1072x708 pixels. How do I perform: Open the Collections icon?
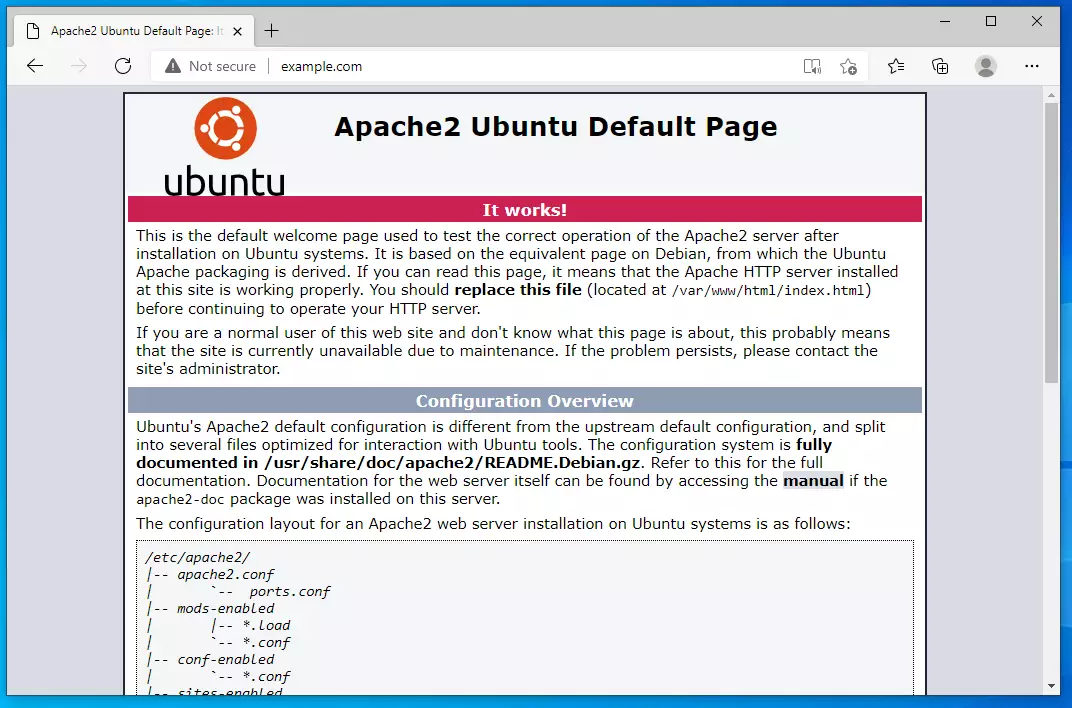point(940,66)
